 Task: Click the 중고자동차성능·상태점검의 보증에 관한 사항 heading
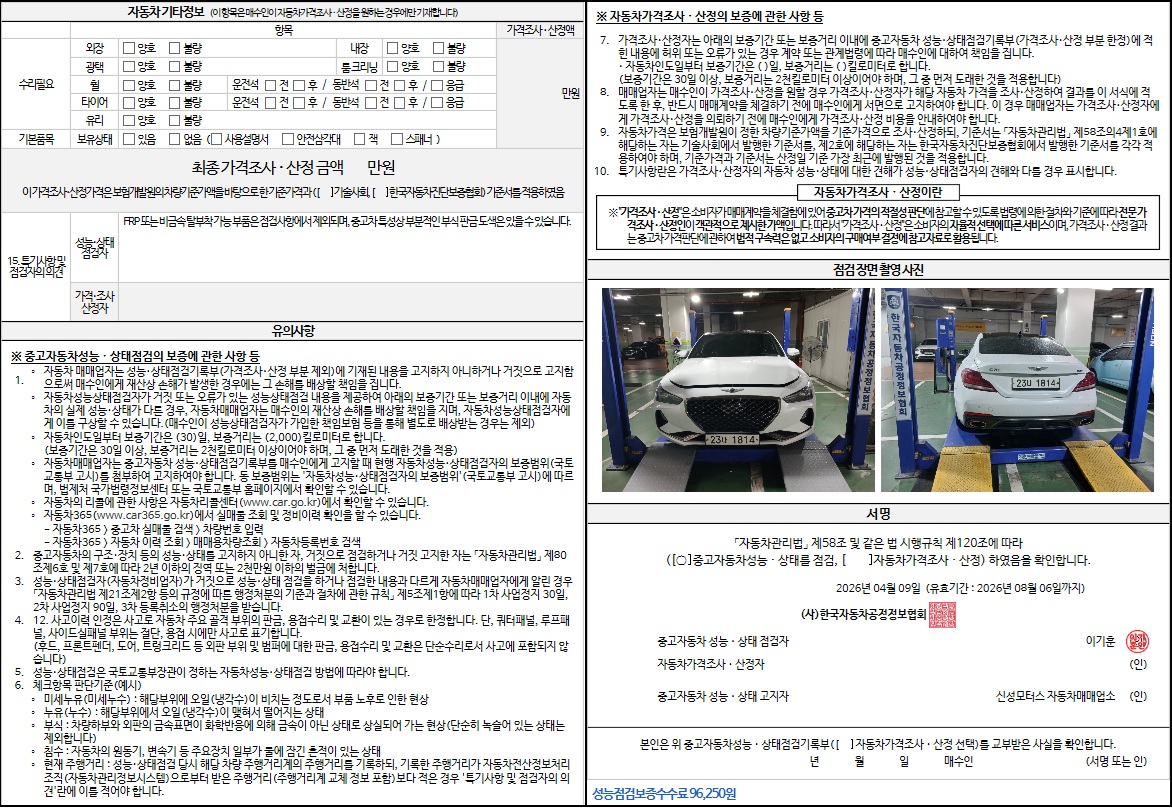coord(135,356)
